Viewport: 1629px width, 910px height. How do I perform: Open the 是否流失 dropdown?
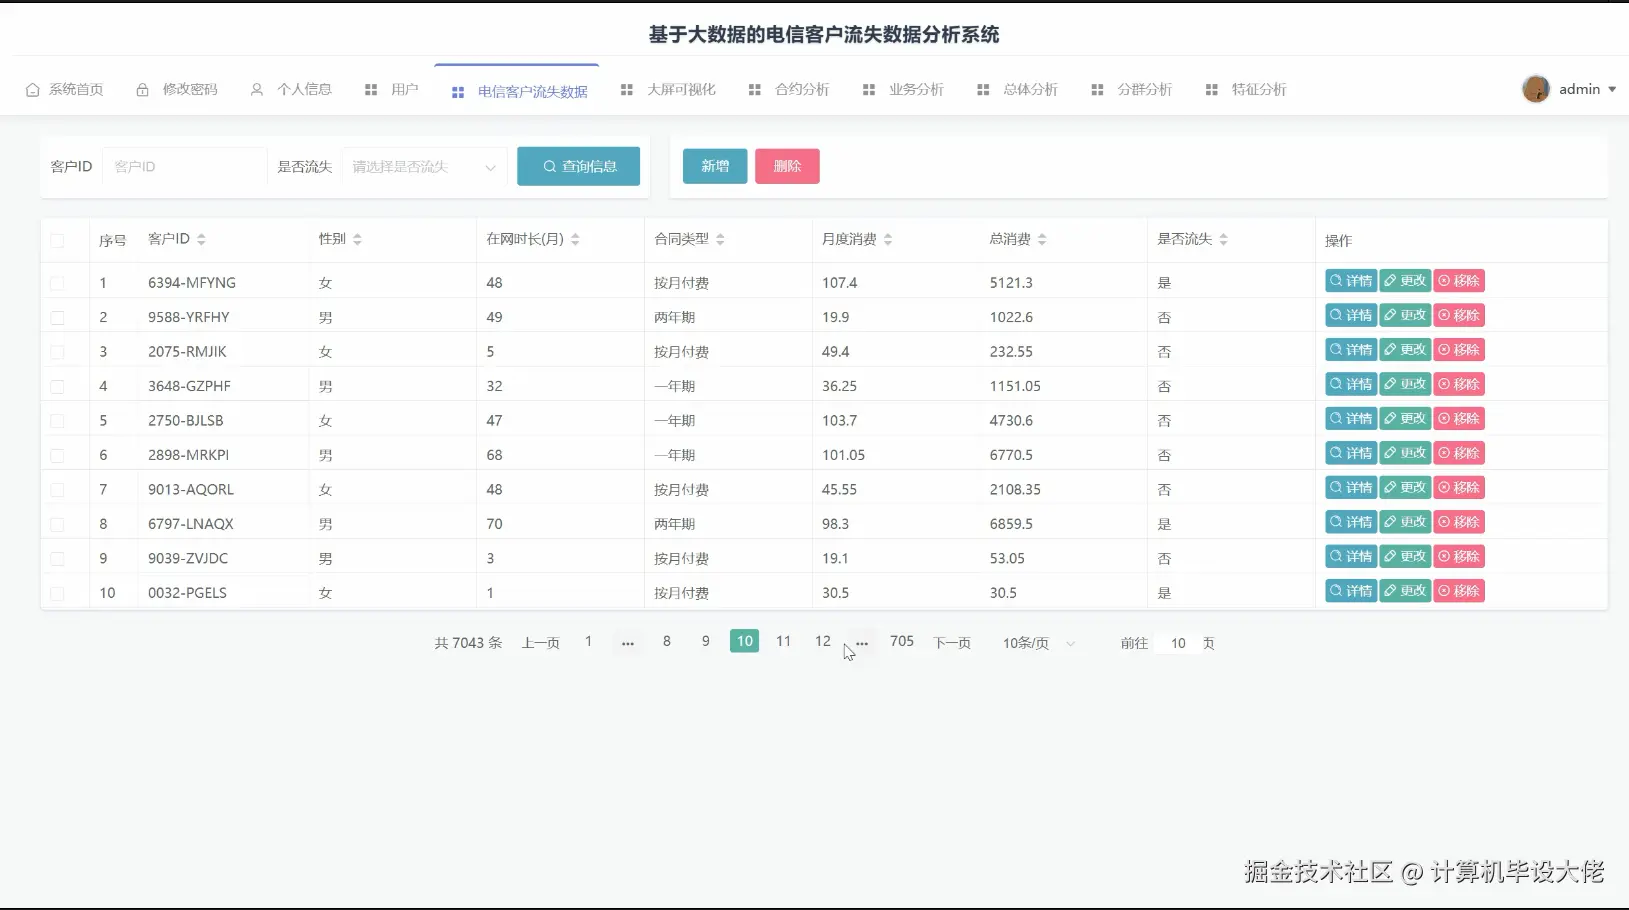[424, 166]
